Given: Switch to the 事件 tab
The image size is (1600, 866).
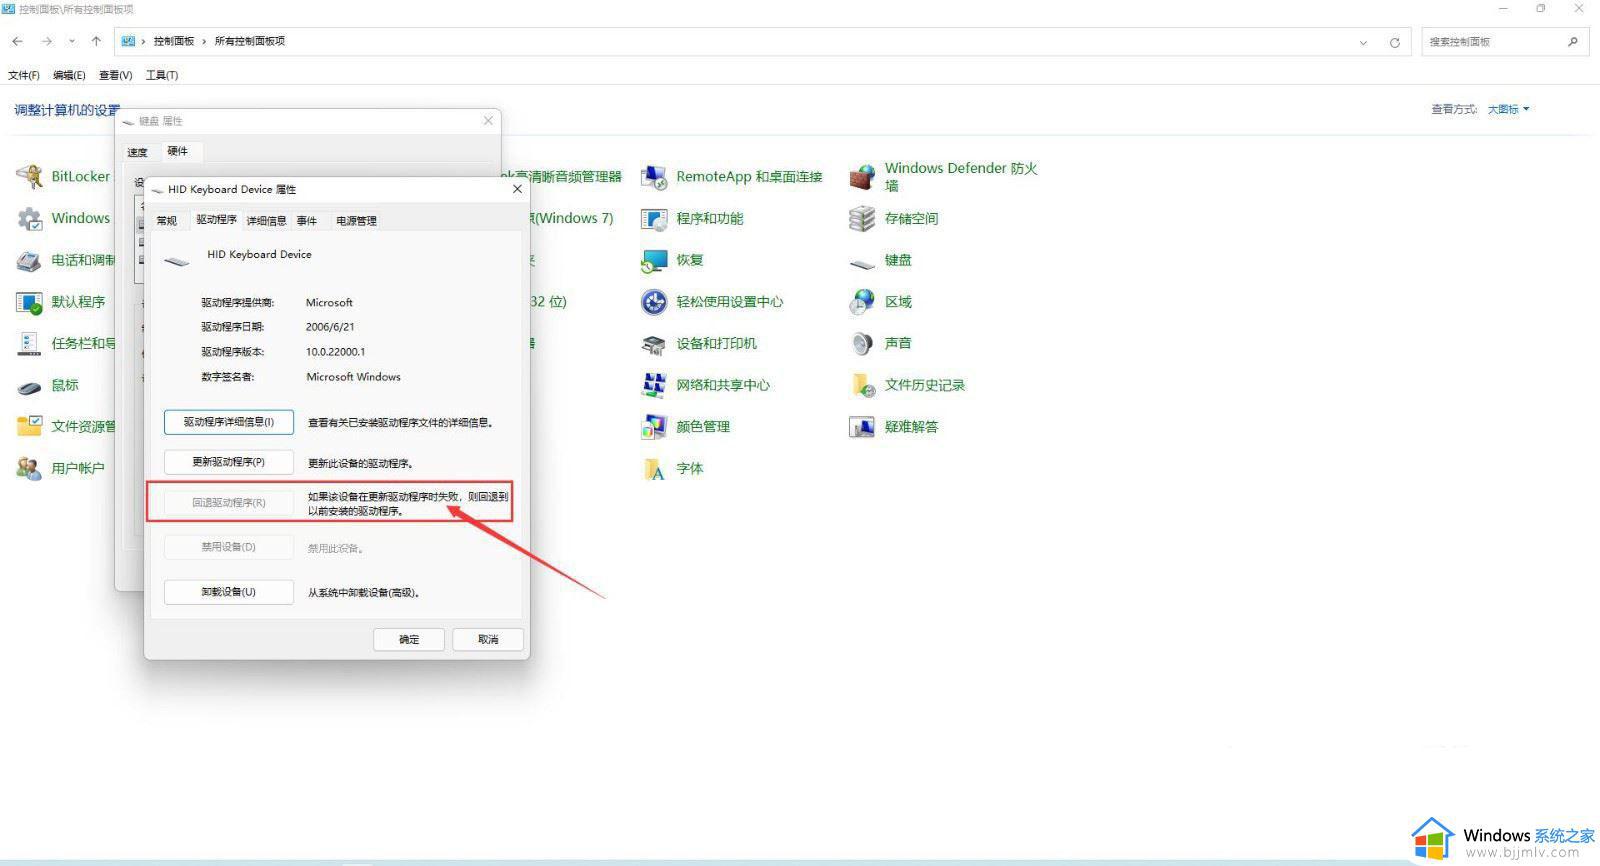Looking at the screenshot, I should [307, 221].
